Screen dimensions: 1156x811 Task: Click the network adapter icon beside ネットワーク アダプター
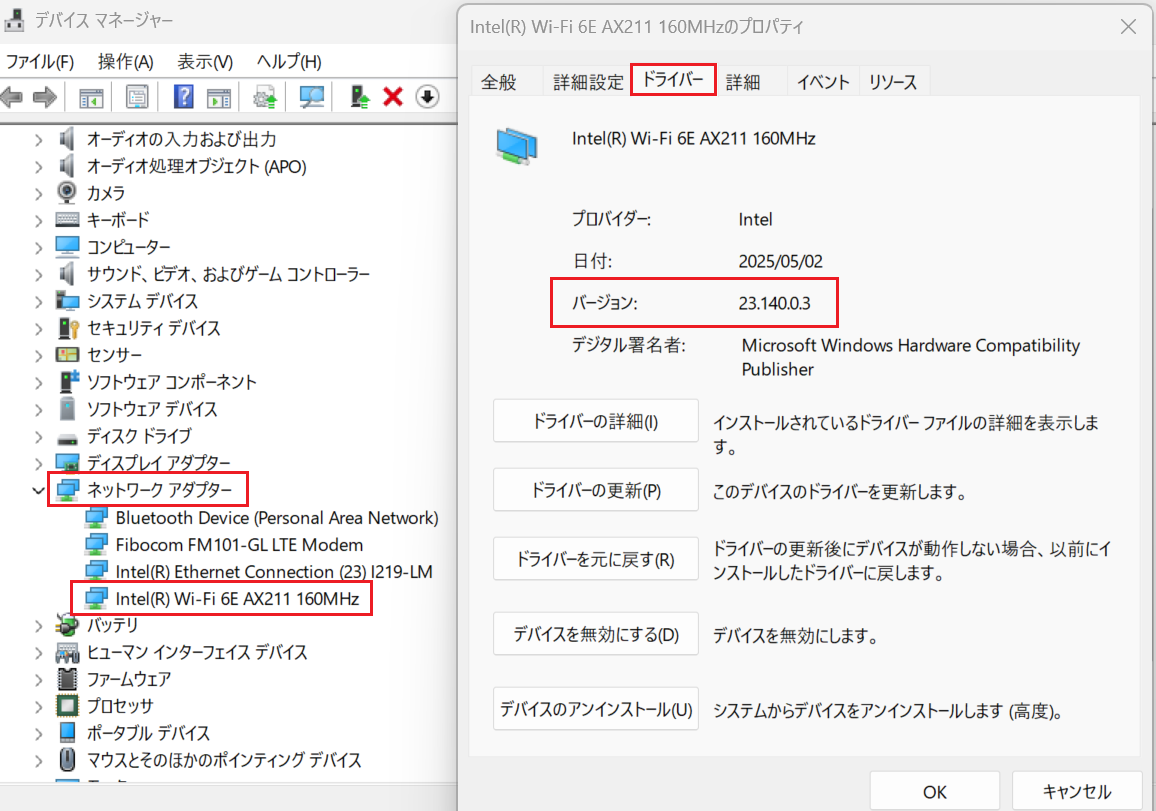[x=67, y=490]
